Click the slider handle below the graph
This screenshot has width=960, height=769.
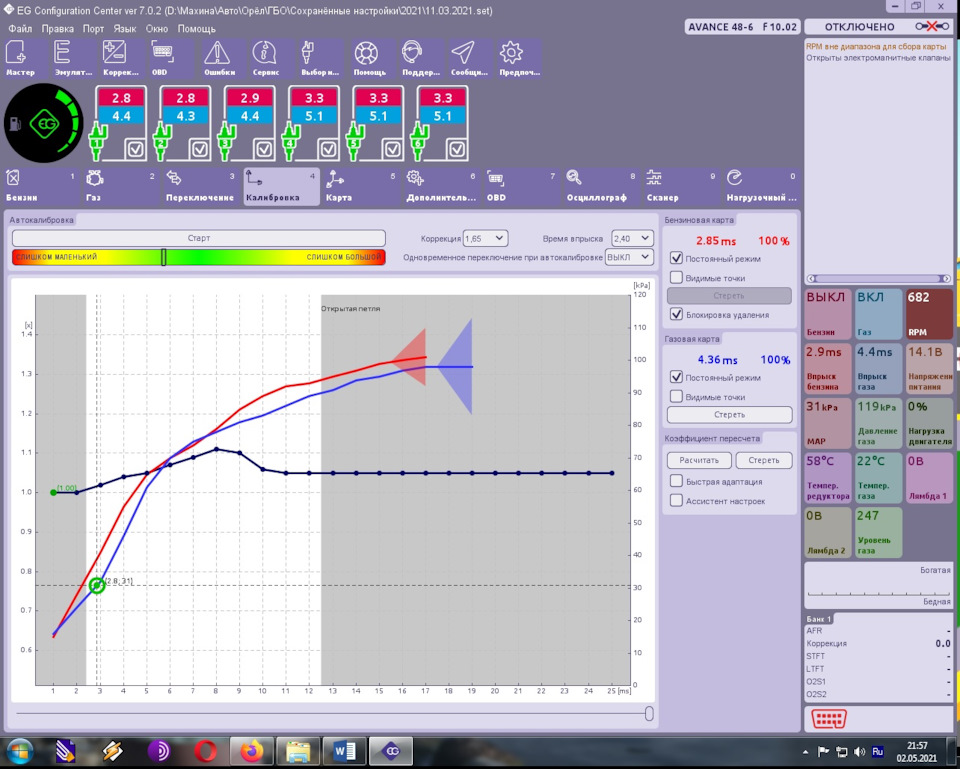click(649, 713)
